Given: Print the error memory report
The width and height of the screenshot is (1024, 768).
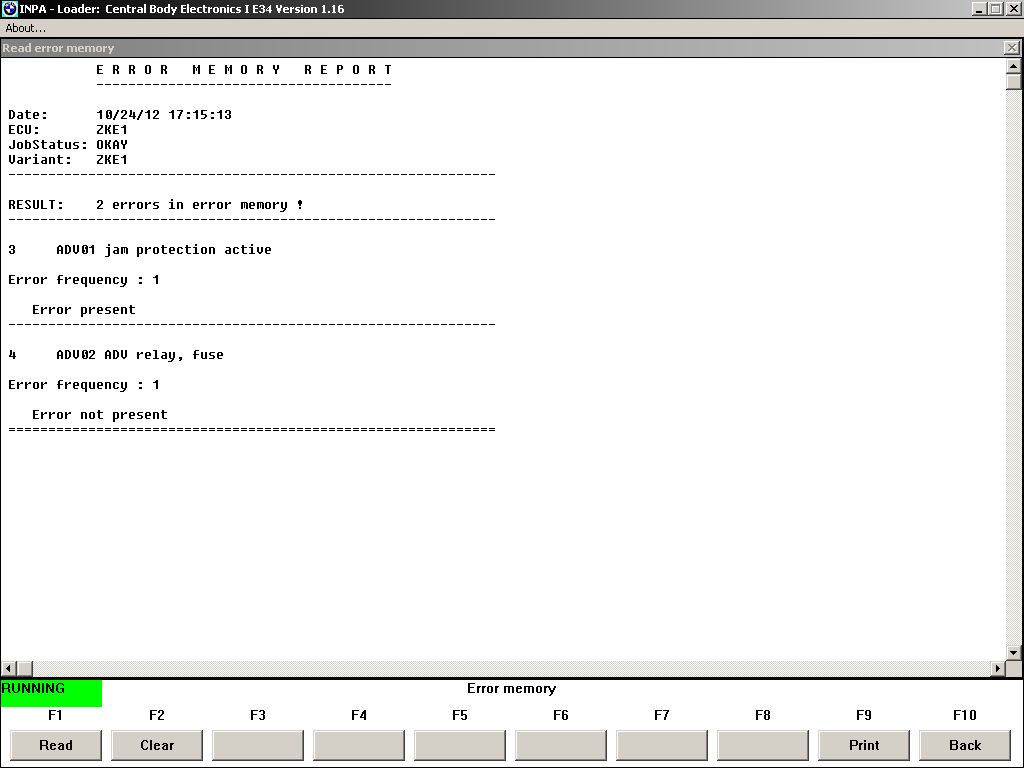Looking at the screenshot, I should [864, 745].
